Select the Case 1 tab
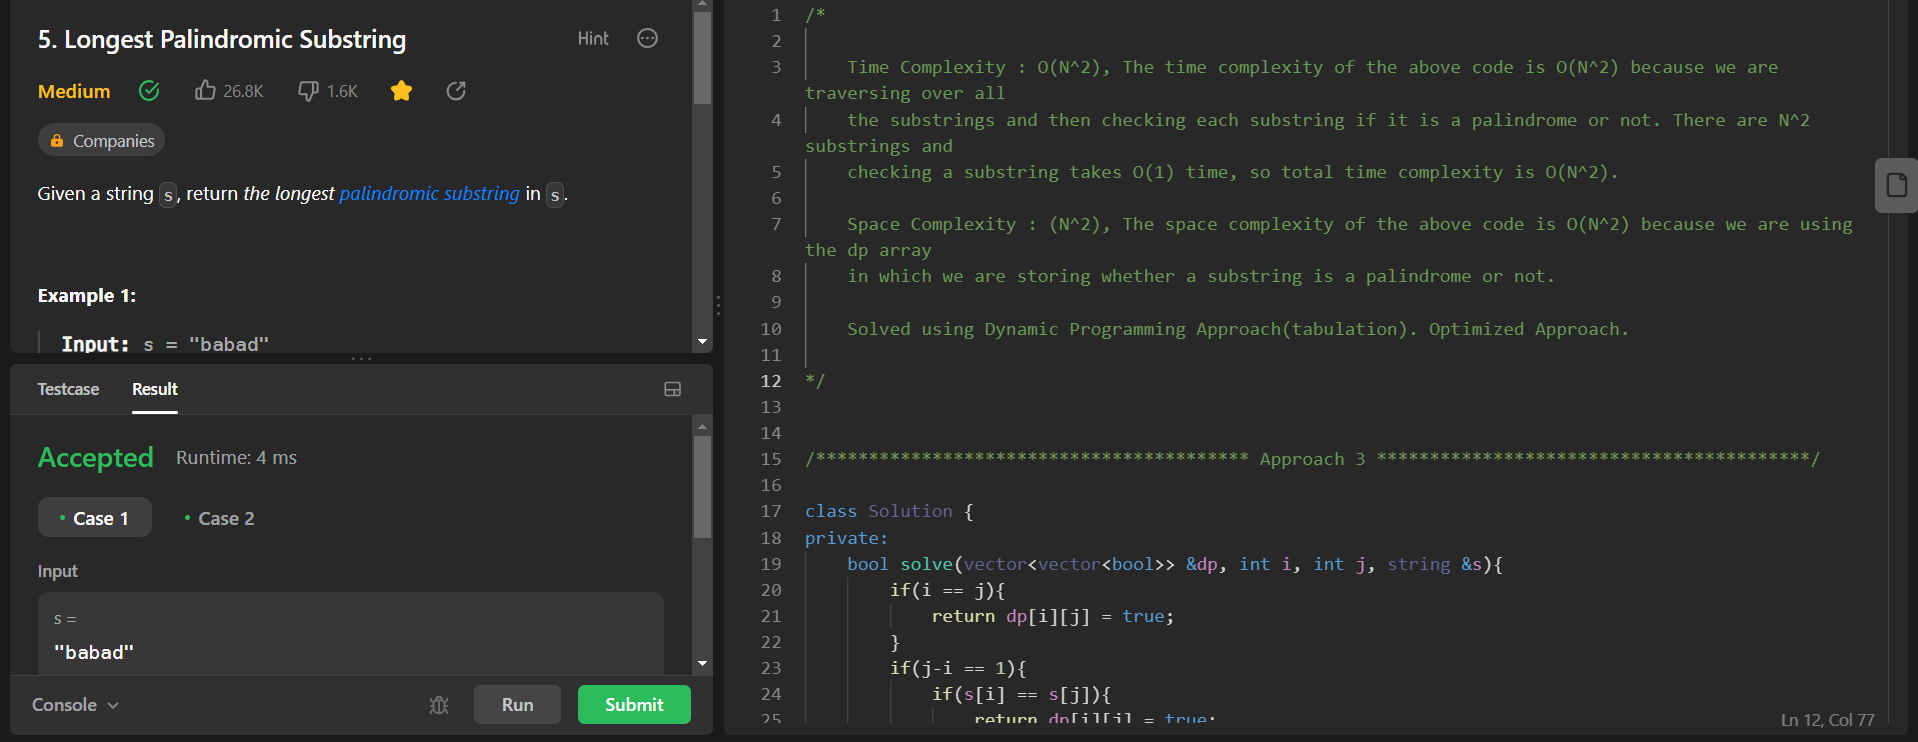Image resolution: width=1918 pixels, height=742 pixels. [x=95, y=518]
